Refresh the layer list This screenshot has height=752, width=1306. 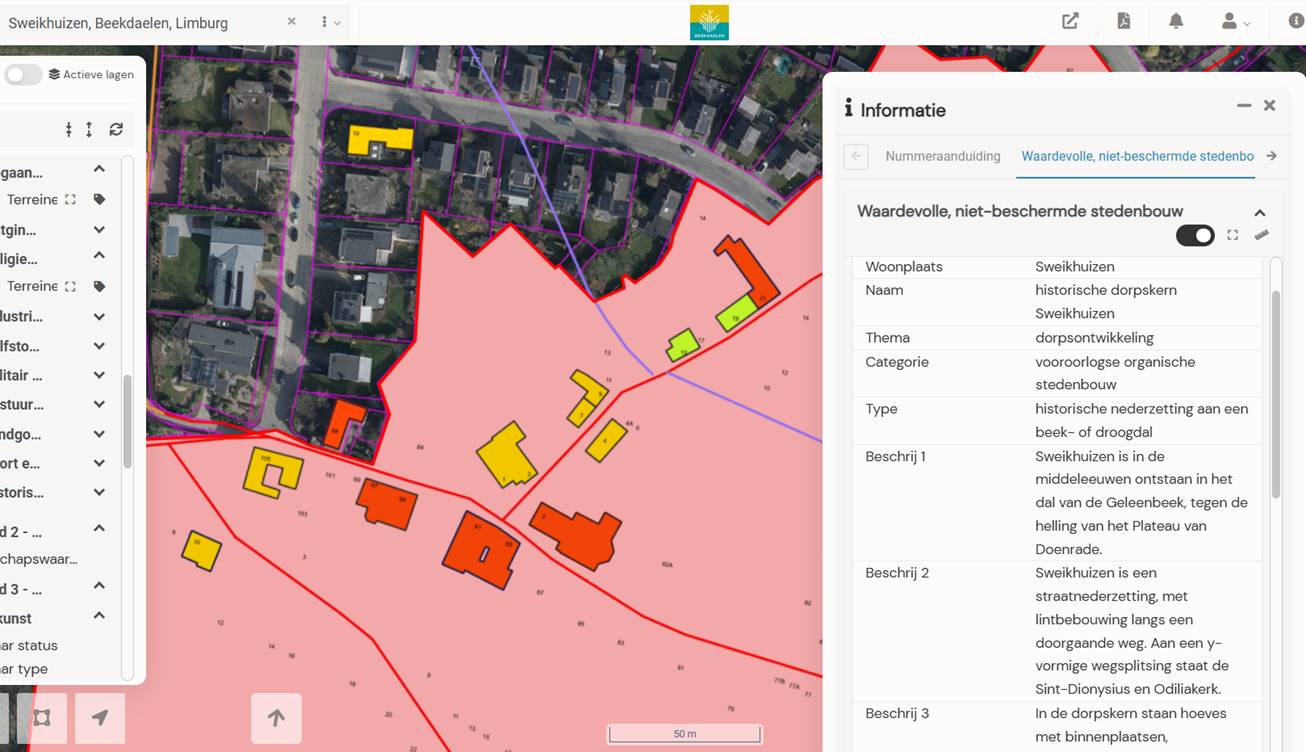point(116,129)
